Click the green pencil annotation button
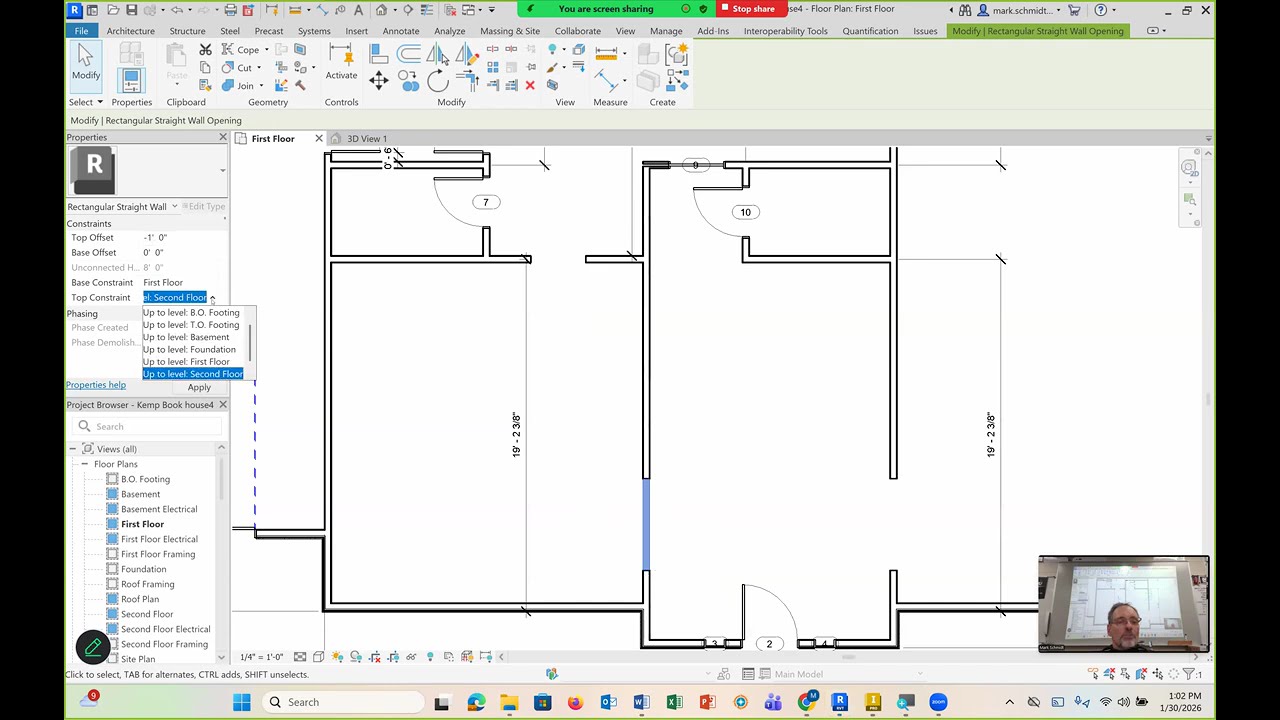This screenshot has width=1280, height=720. [x=93, y=647]
